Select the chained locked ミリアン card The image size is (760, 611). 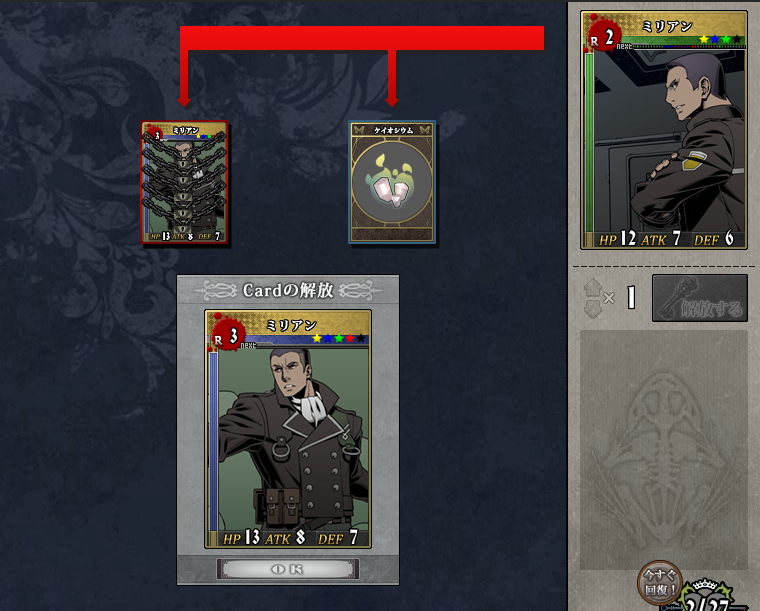(x=184, y=182)
